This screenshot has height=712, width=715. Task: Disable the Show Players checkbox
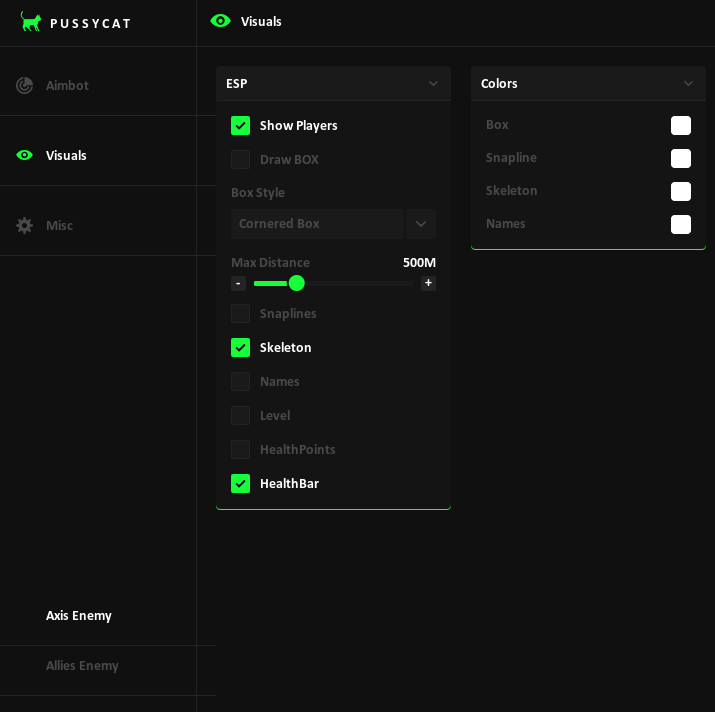point(241,126)
